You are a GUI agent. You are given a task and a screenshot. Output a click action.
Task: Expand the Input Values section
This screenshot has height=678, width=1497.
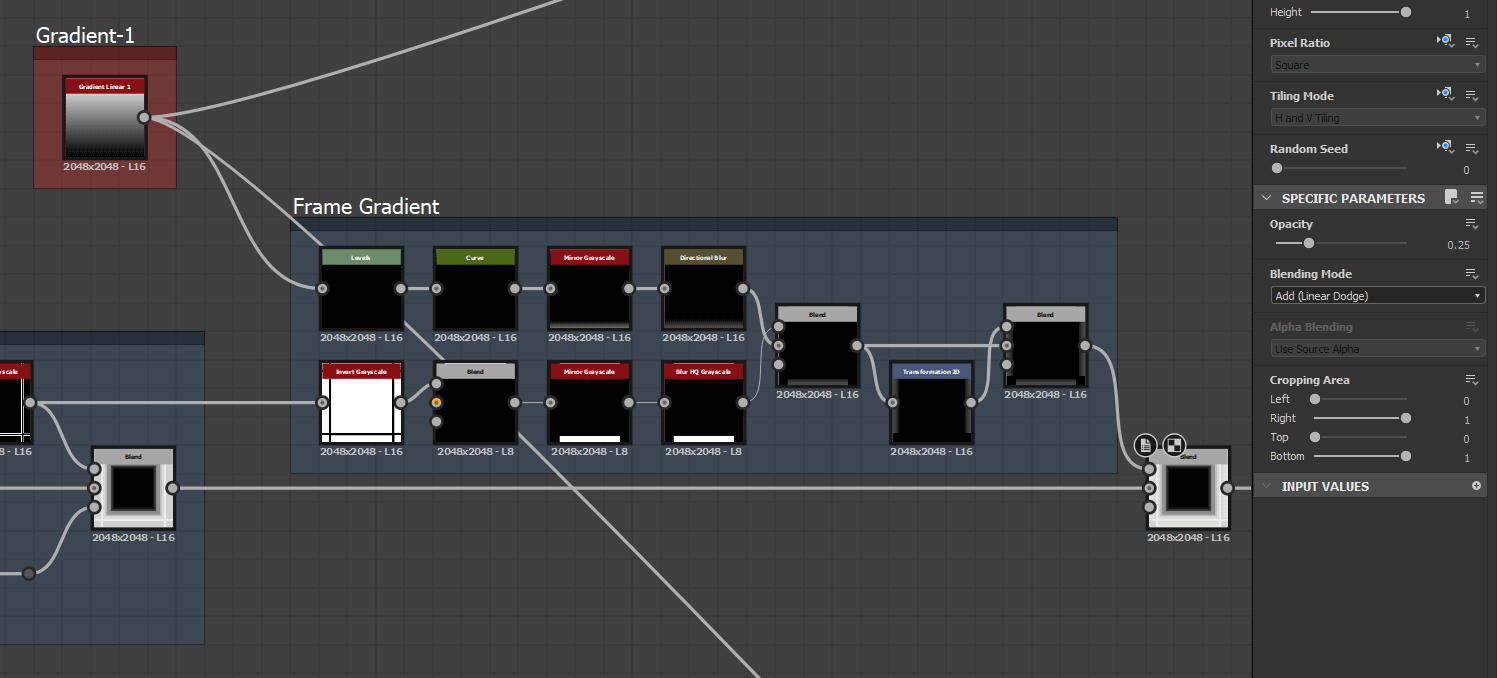tap(1267, 486)
